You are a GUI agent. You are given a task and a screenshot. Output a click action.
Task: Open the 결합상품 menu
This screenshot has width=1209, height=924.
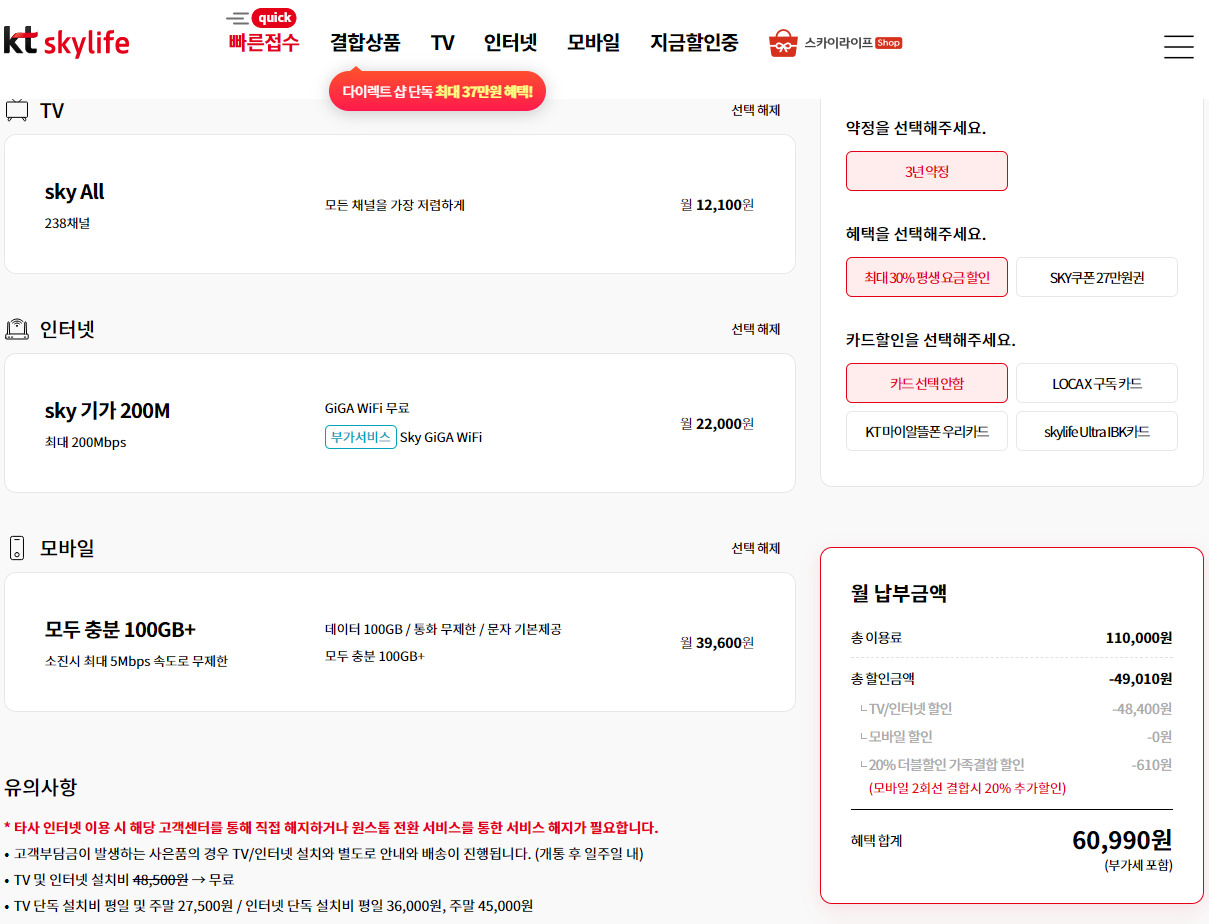pyautogui.click(x=365, y=43)
